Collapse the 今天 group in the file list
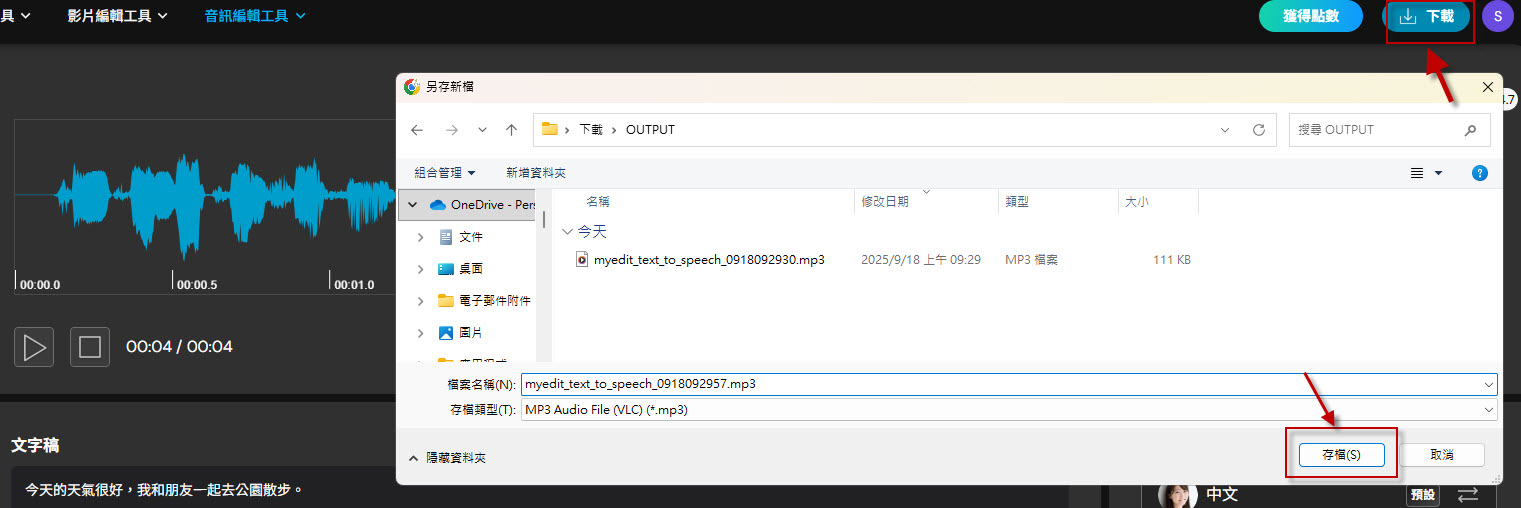The image size is (1521, 508). click(568, 231)
